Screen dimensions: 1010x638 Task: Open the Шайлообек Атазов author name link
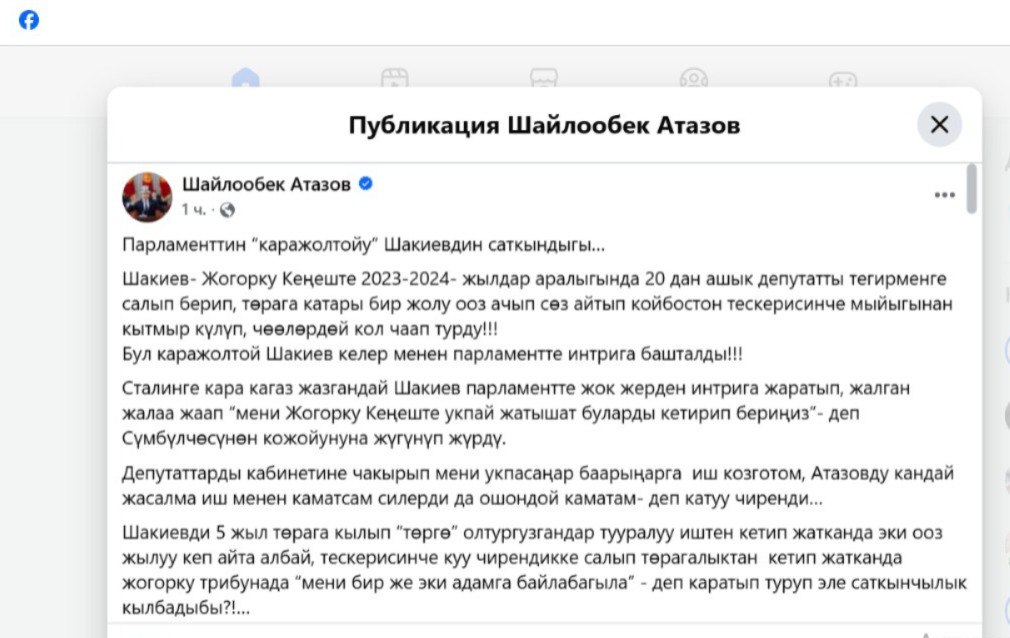pos(266,184)
